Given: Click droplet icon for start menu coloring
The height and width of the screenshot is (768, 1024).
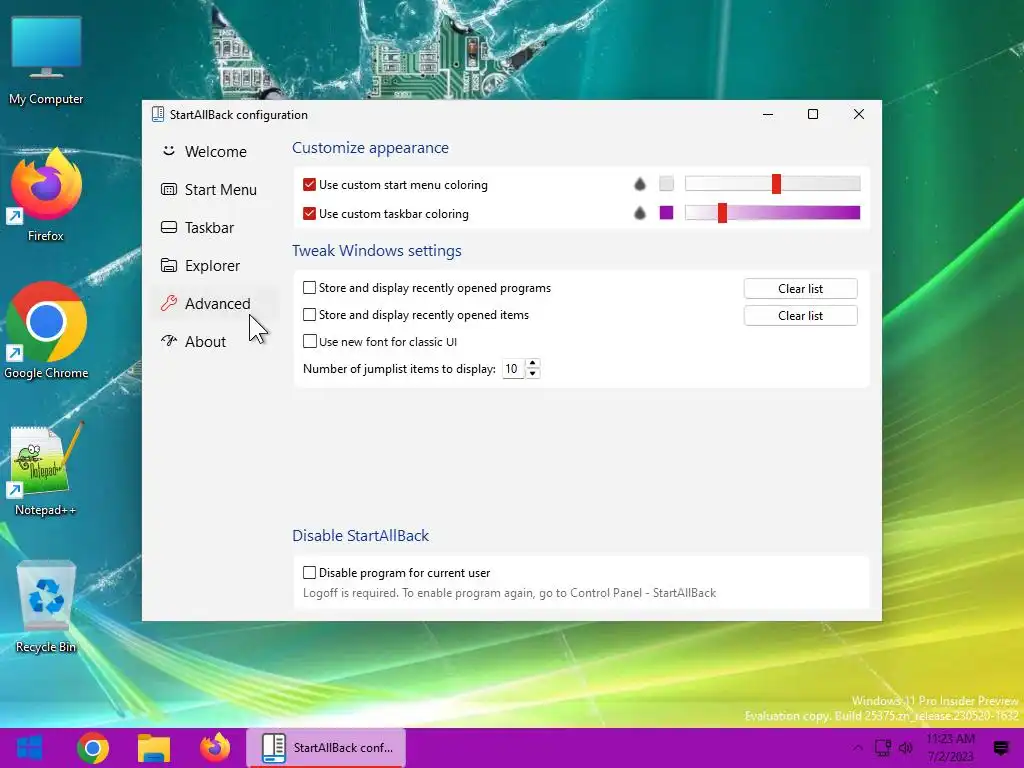Looking at the screenshot, I should click(640, 184).
